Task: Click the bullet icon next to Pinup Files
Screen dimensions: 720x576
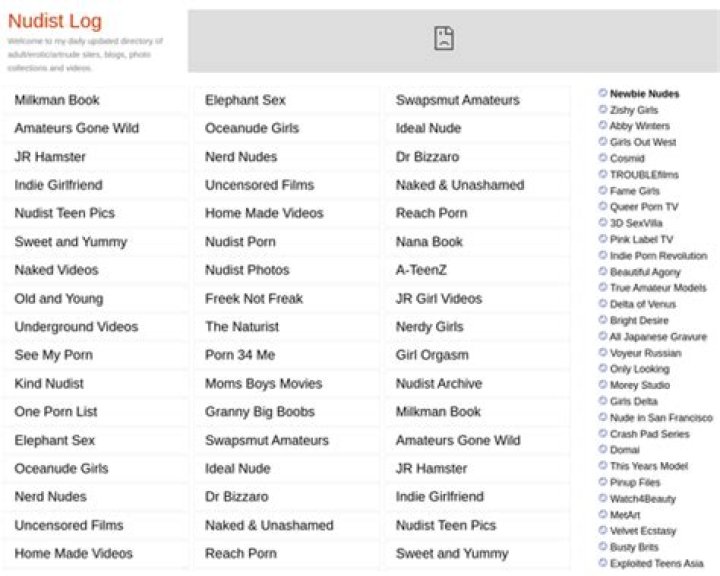Action: pos(602,482)
